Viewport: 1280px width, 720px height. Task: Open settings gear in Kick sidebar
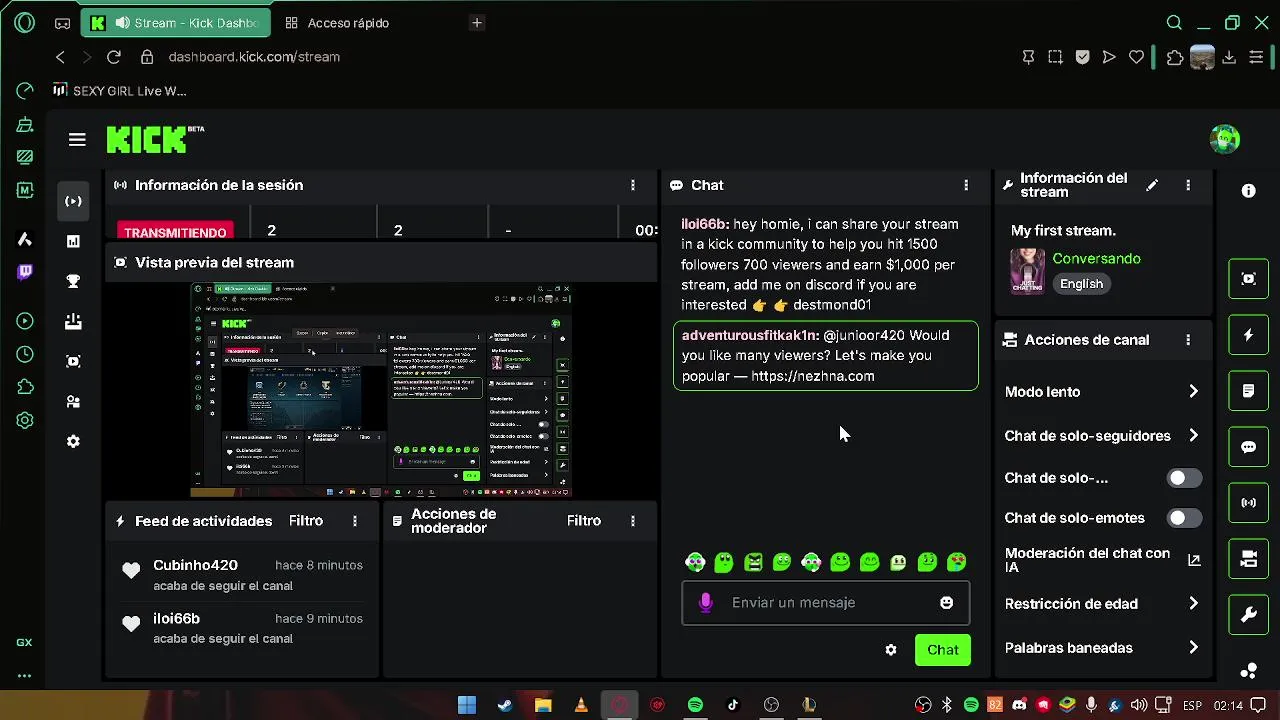pyautogui.click(x=73, y=441)
